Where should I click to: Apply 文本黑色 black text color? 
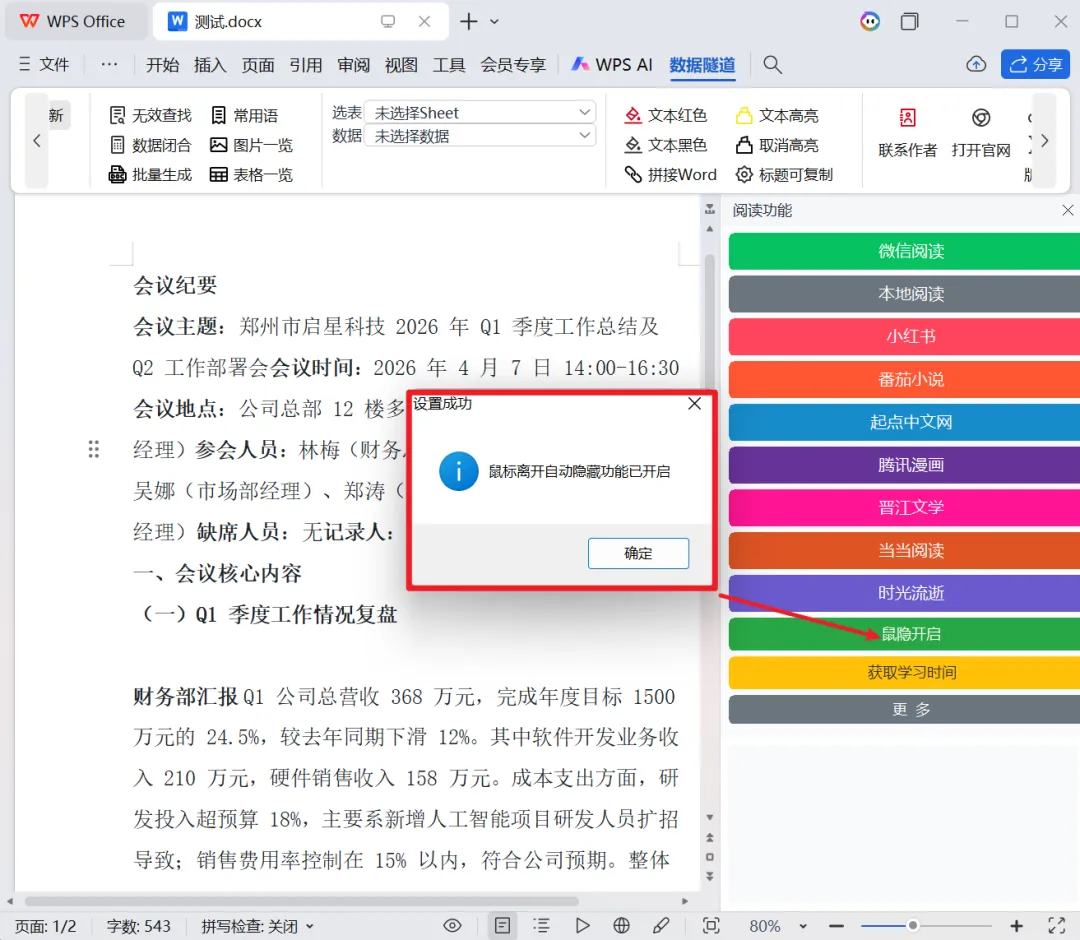[665, 145]
